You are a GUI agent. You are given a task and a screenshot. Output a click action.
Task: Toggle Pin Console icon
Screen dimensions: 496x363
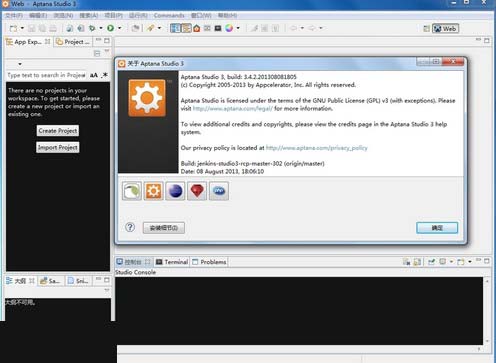pos(431,262)
